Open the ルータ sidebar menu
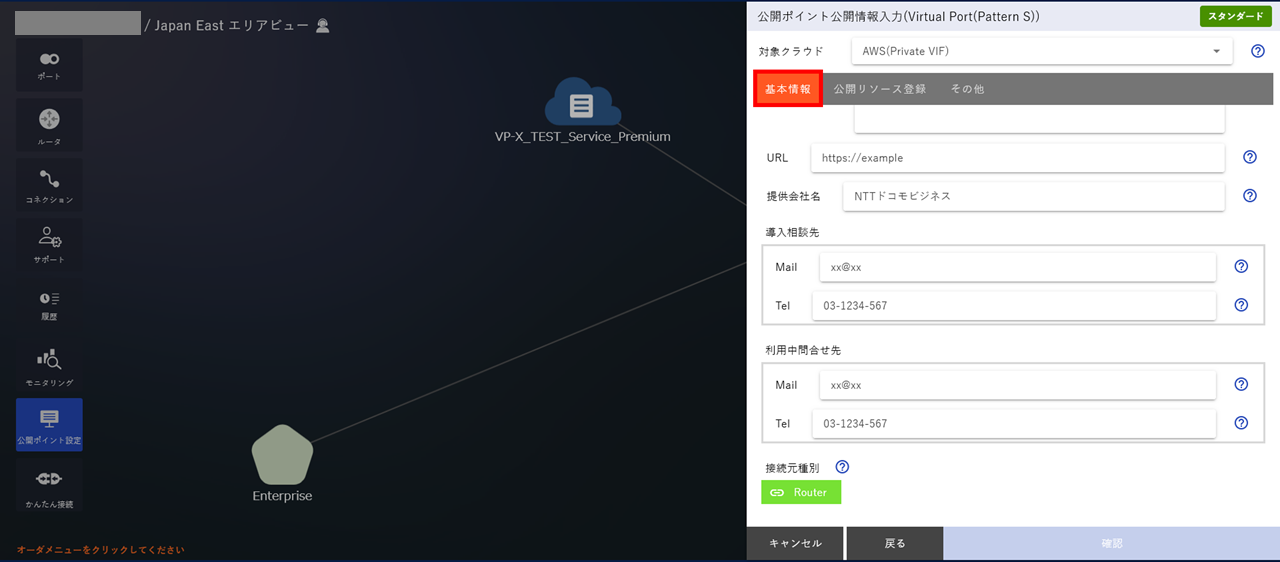Viewport: 1280px width, 562px height. (49, 125)
